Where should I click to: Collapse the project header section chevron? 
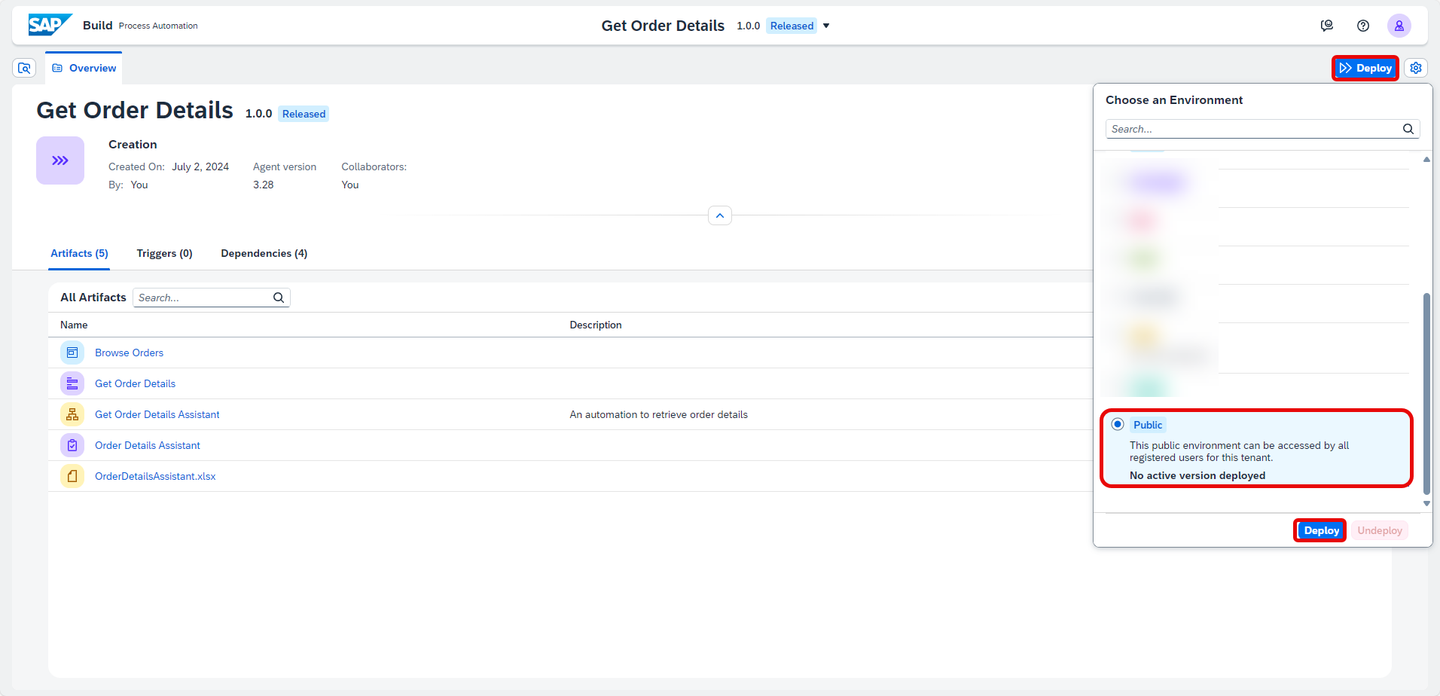720,215
